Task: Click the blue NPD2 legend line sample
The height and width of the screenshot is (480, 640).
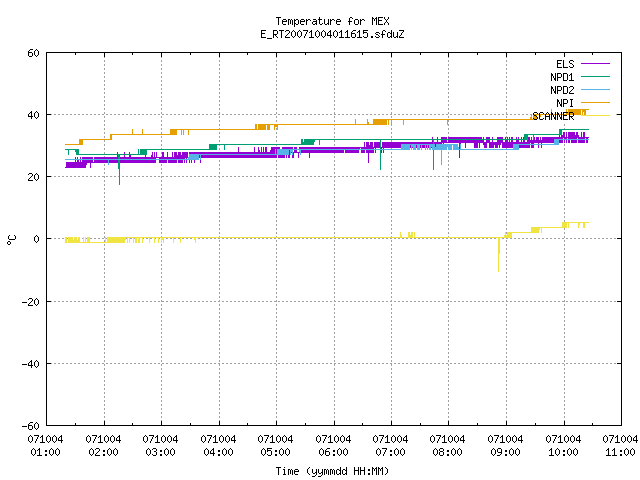Action: [595, 90]
